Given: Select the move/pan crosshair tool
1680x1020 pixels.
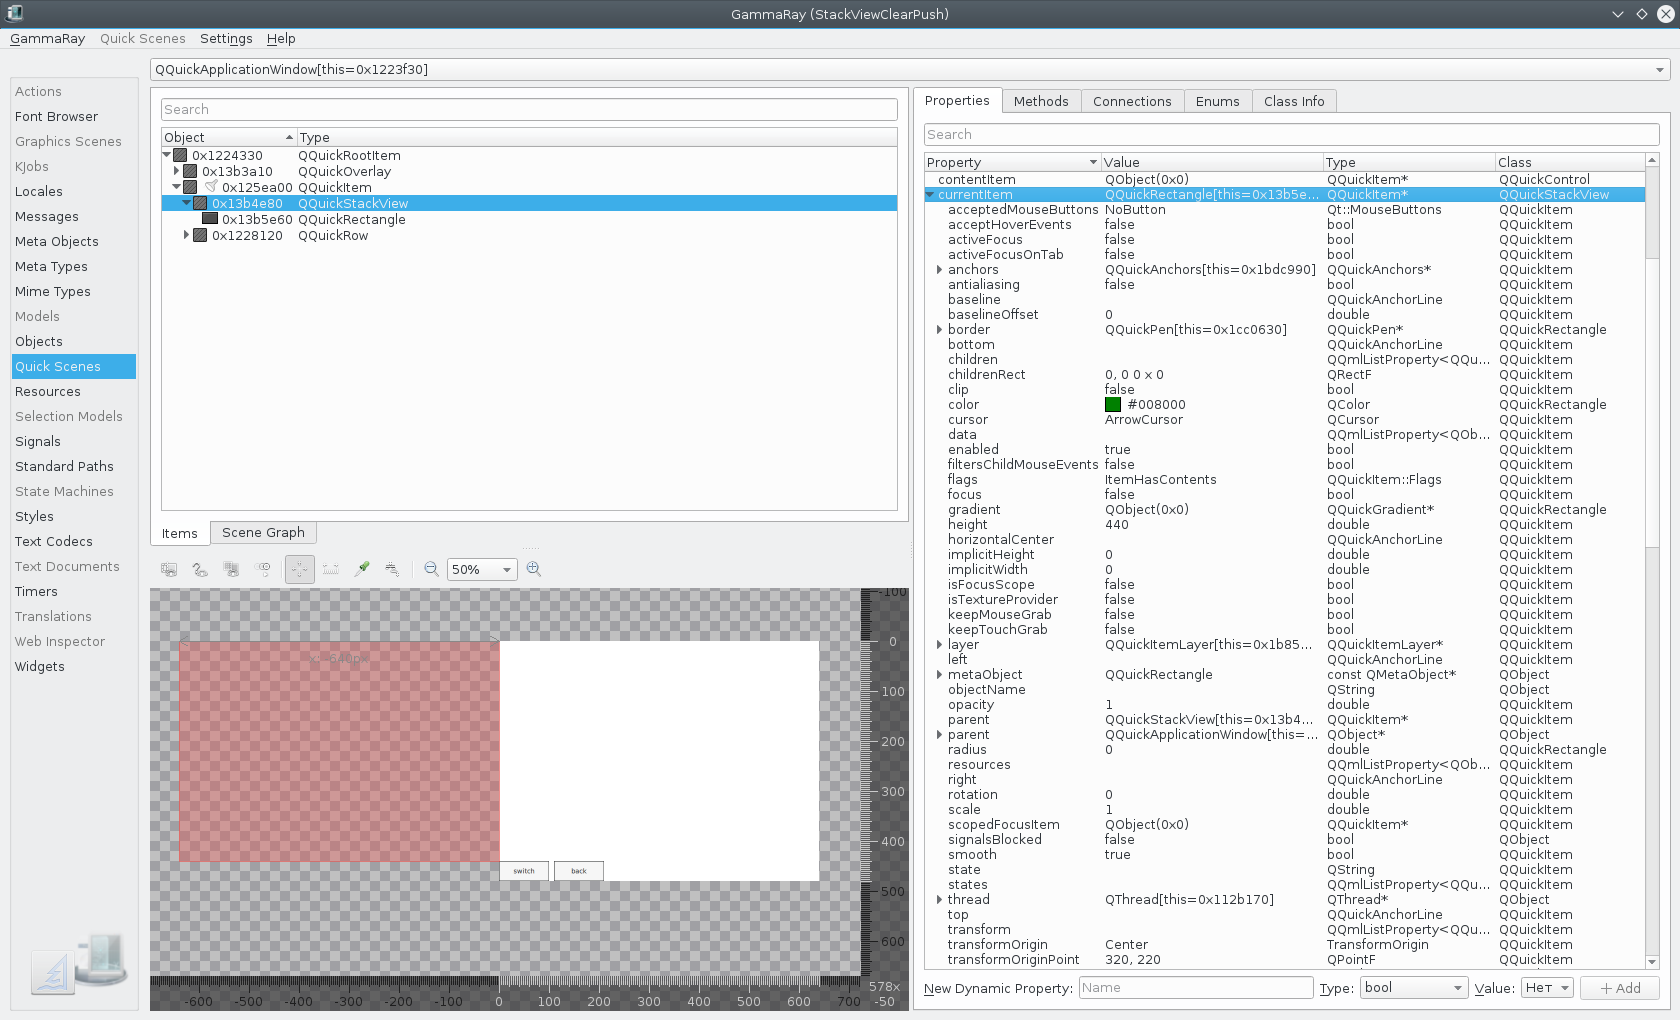Looking at the screenshot, I should pyautogui.click(x=299, y=569).
